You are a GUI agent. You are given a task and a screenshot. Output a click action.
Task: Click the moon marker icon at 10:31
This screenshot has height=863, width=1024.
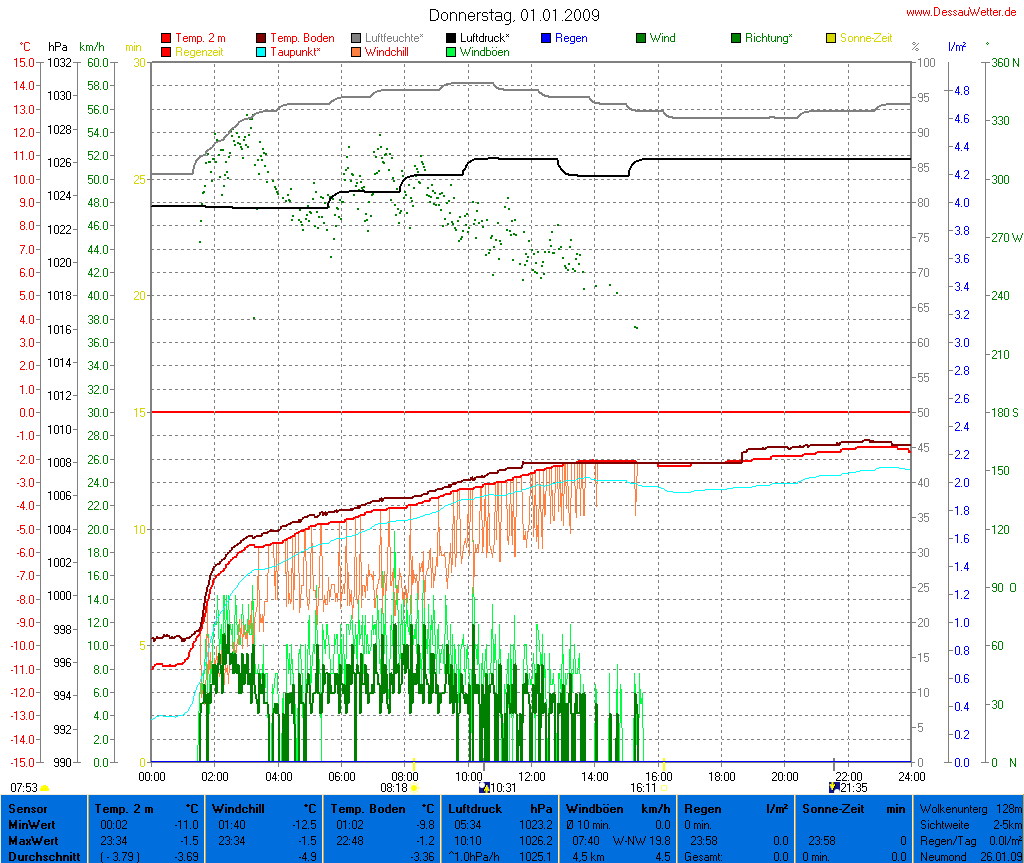pyautogui.click(x=485, y=788)
